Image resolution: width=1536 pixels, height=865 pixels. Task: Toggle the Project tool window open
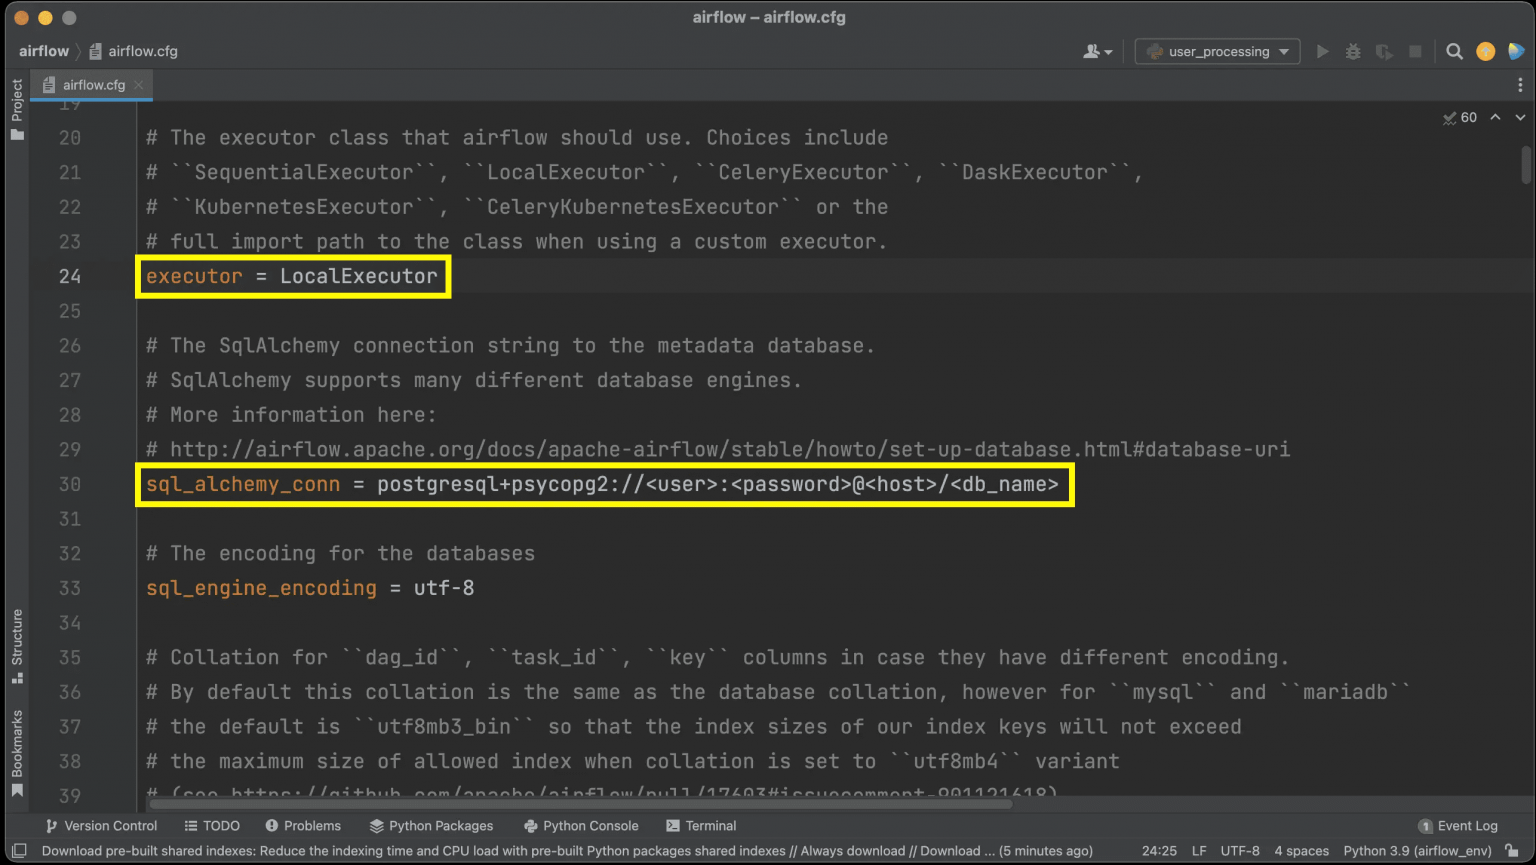pos(15,100)
